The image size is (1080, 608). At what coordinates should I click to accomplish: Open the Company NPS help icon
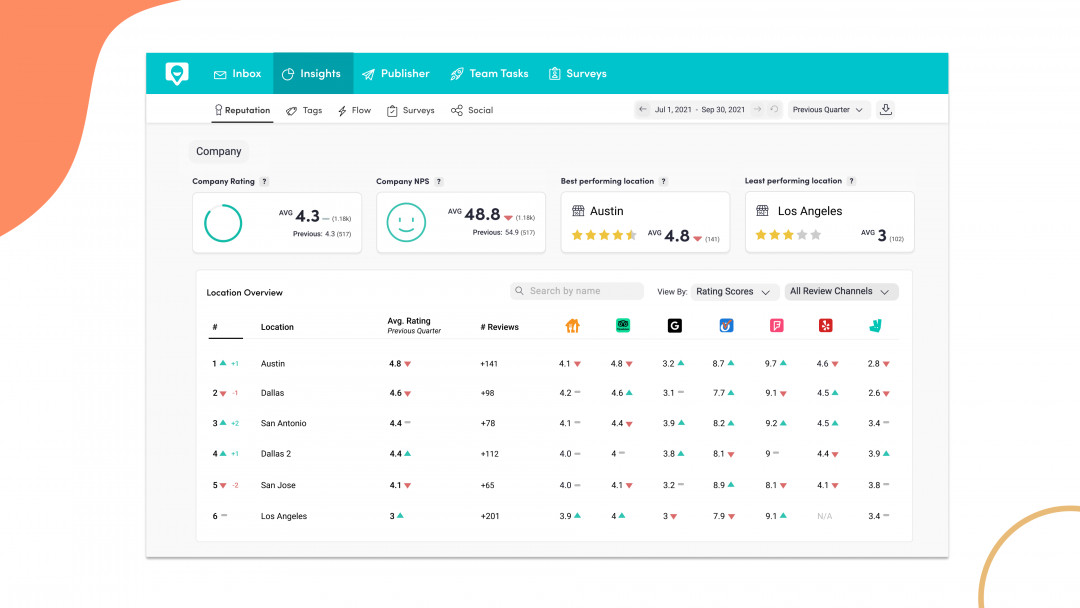pos(439,182)
